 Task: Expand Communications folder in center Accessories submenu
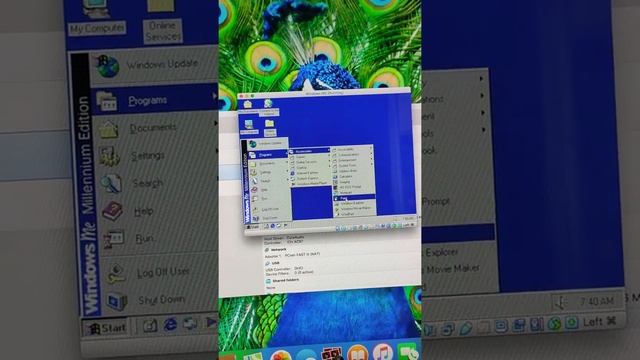[353, 155]
